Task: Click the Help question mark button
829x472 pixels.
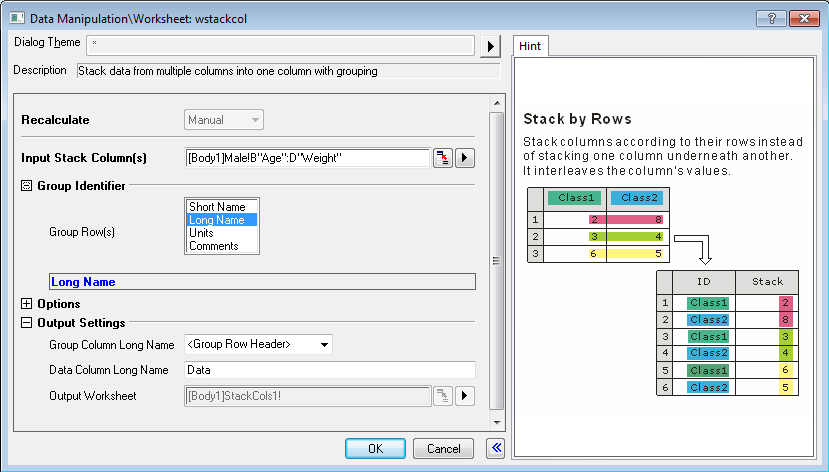Action: (770, 18)
